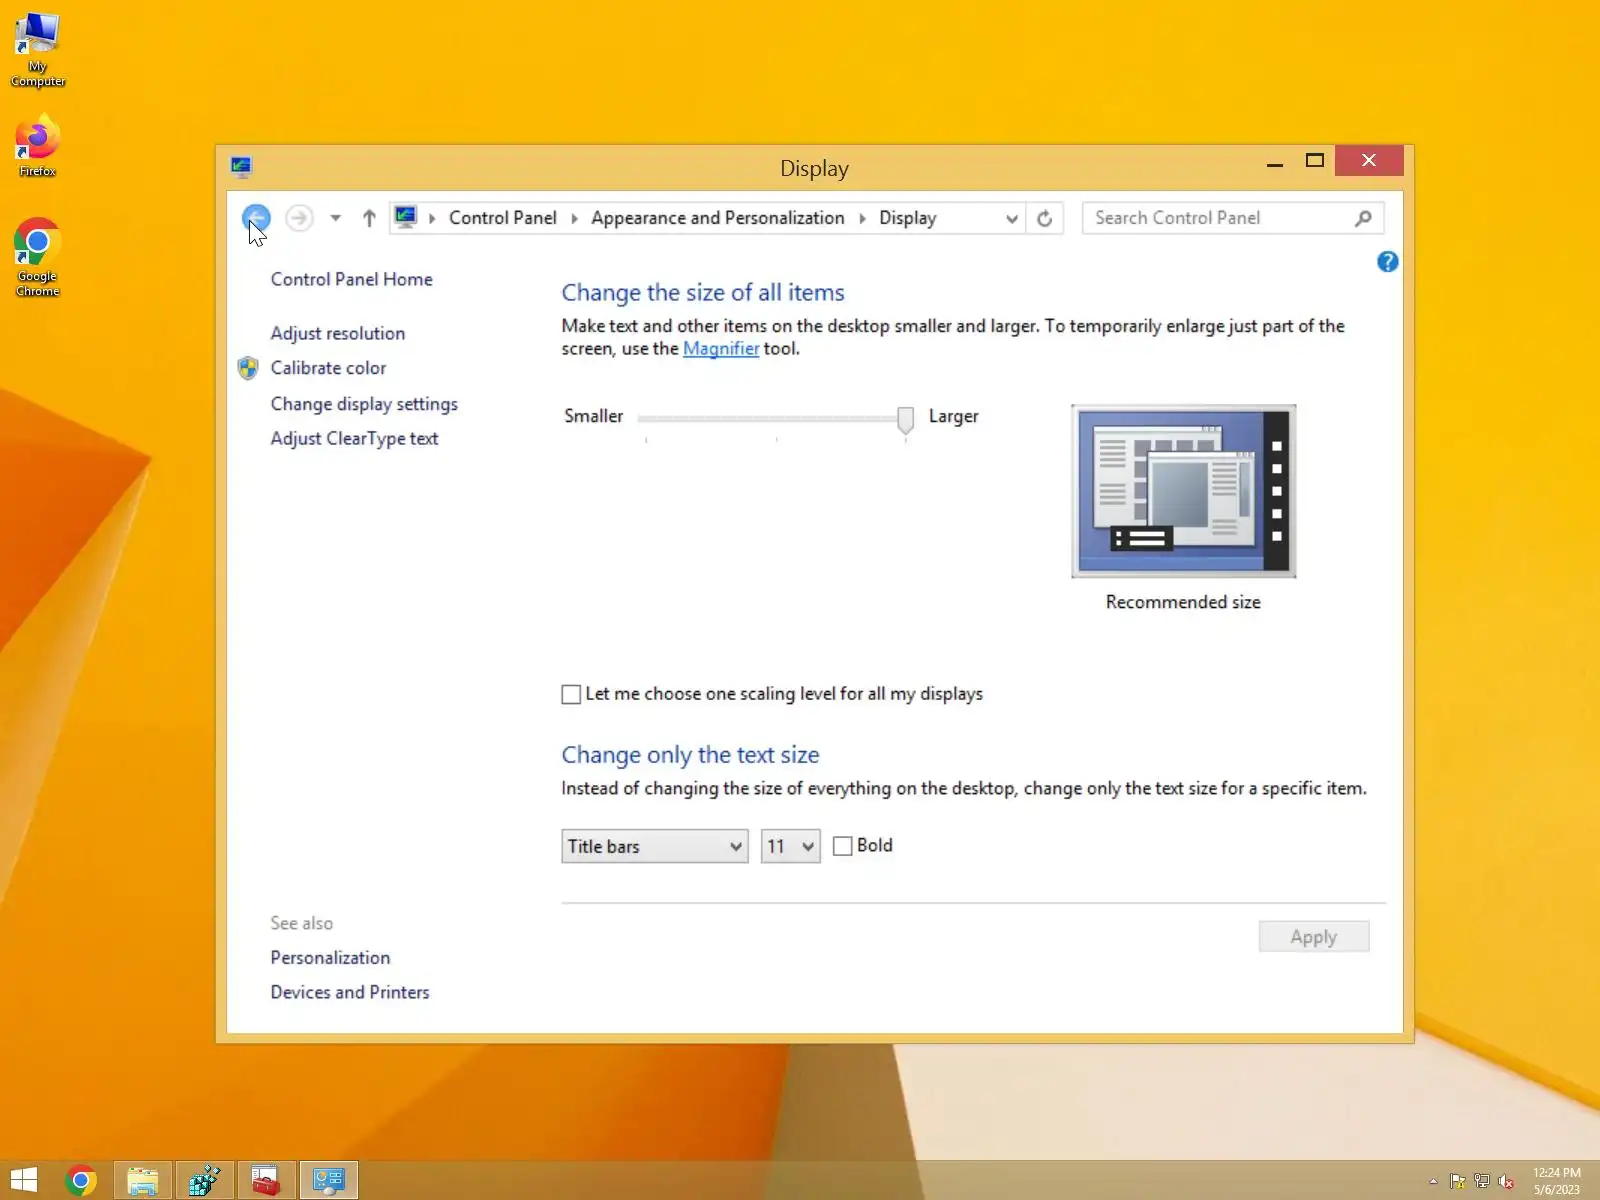This screenshot has height=1200, width=1600.
Task: Enable one scaling level for all displays
Action: (571, 694)
